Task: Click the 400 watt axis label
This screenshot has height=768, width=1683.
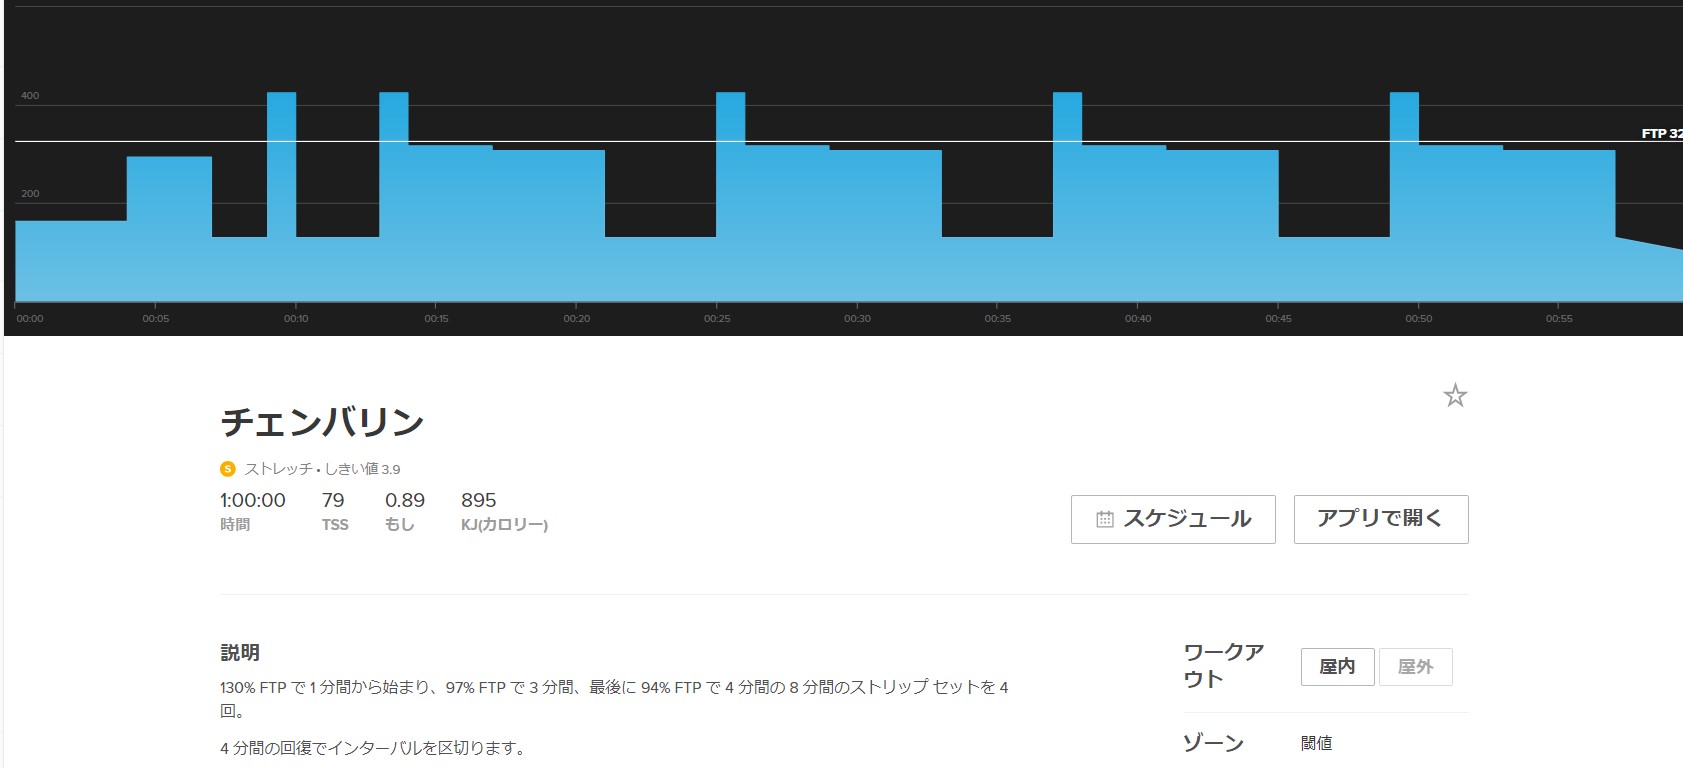Action: [30, 96]
